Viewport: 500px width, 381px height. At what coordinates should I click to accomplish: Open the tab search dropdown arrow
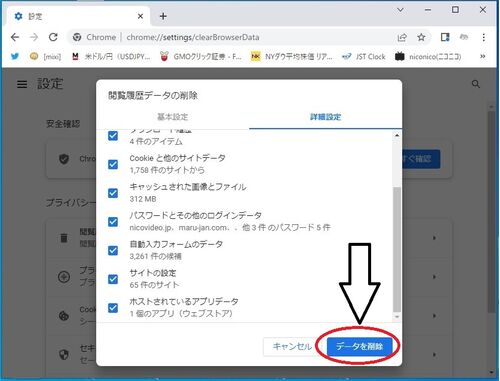(400, 10)
